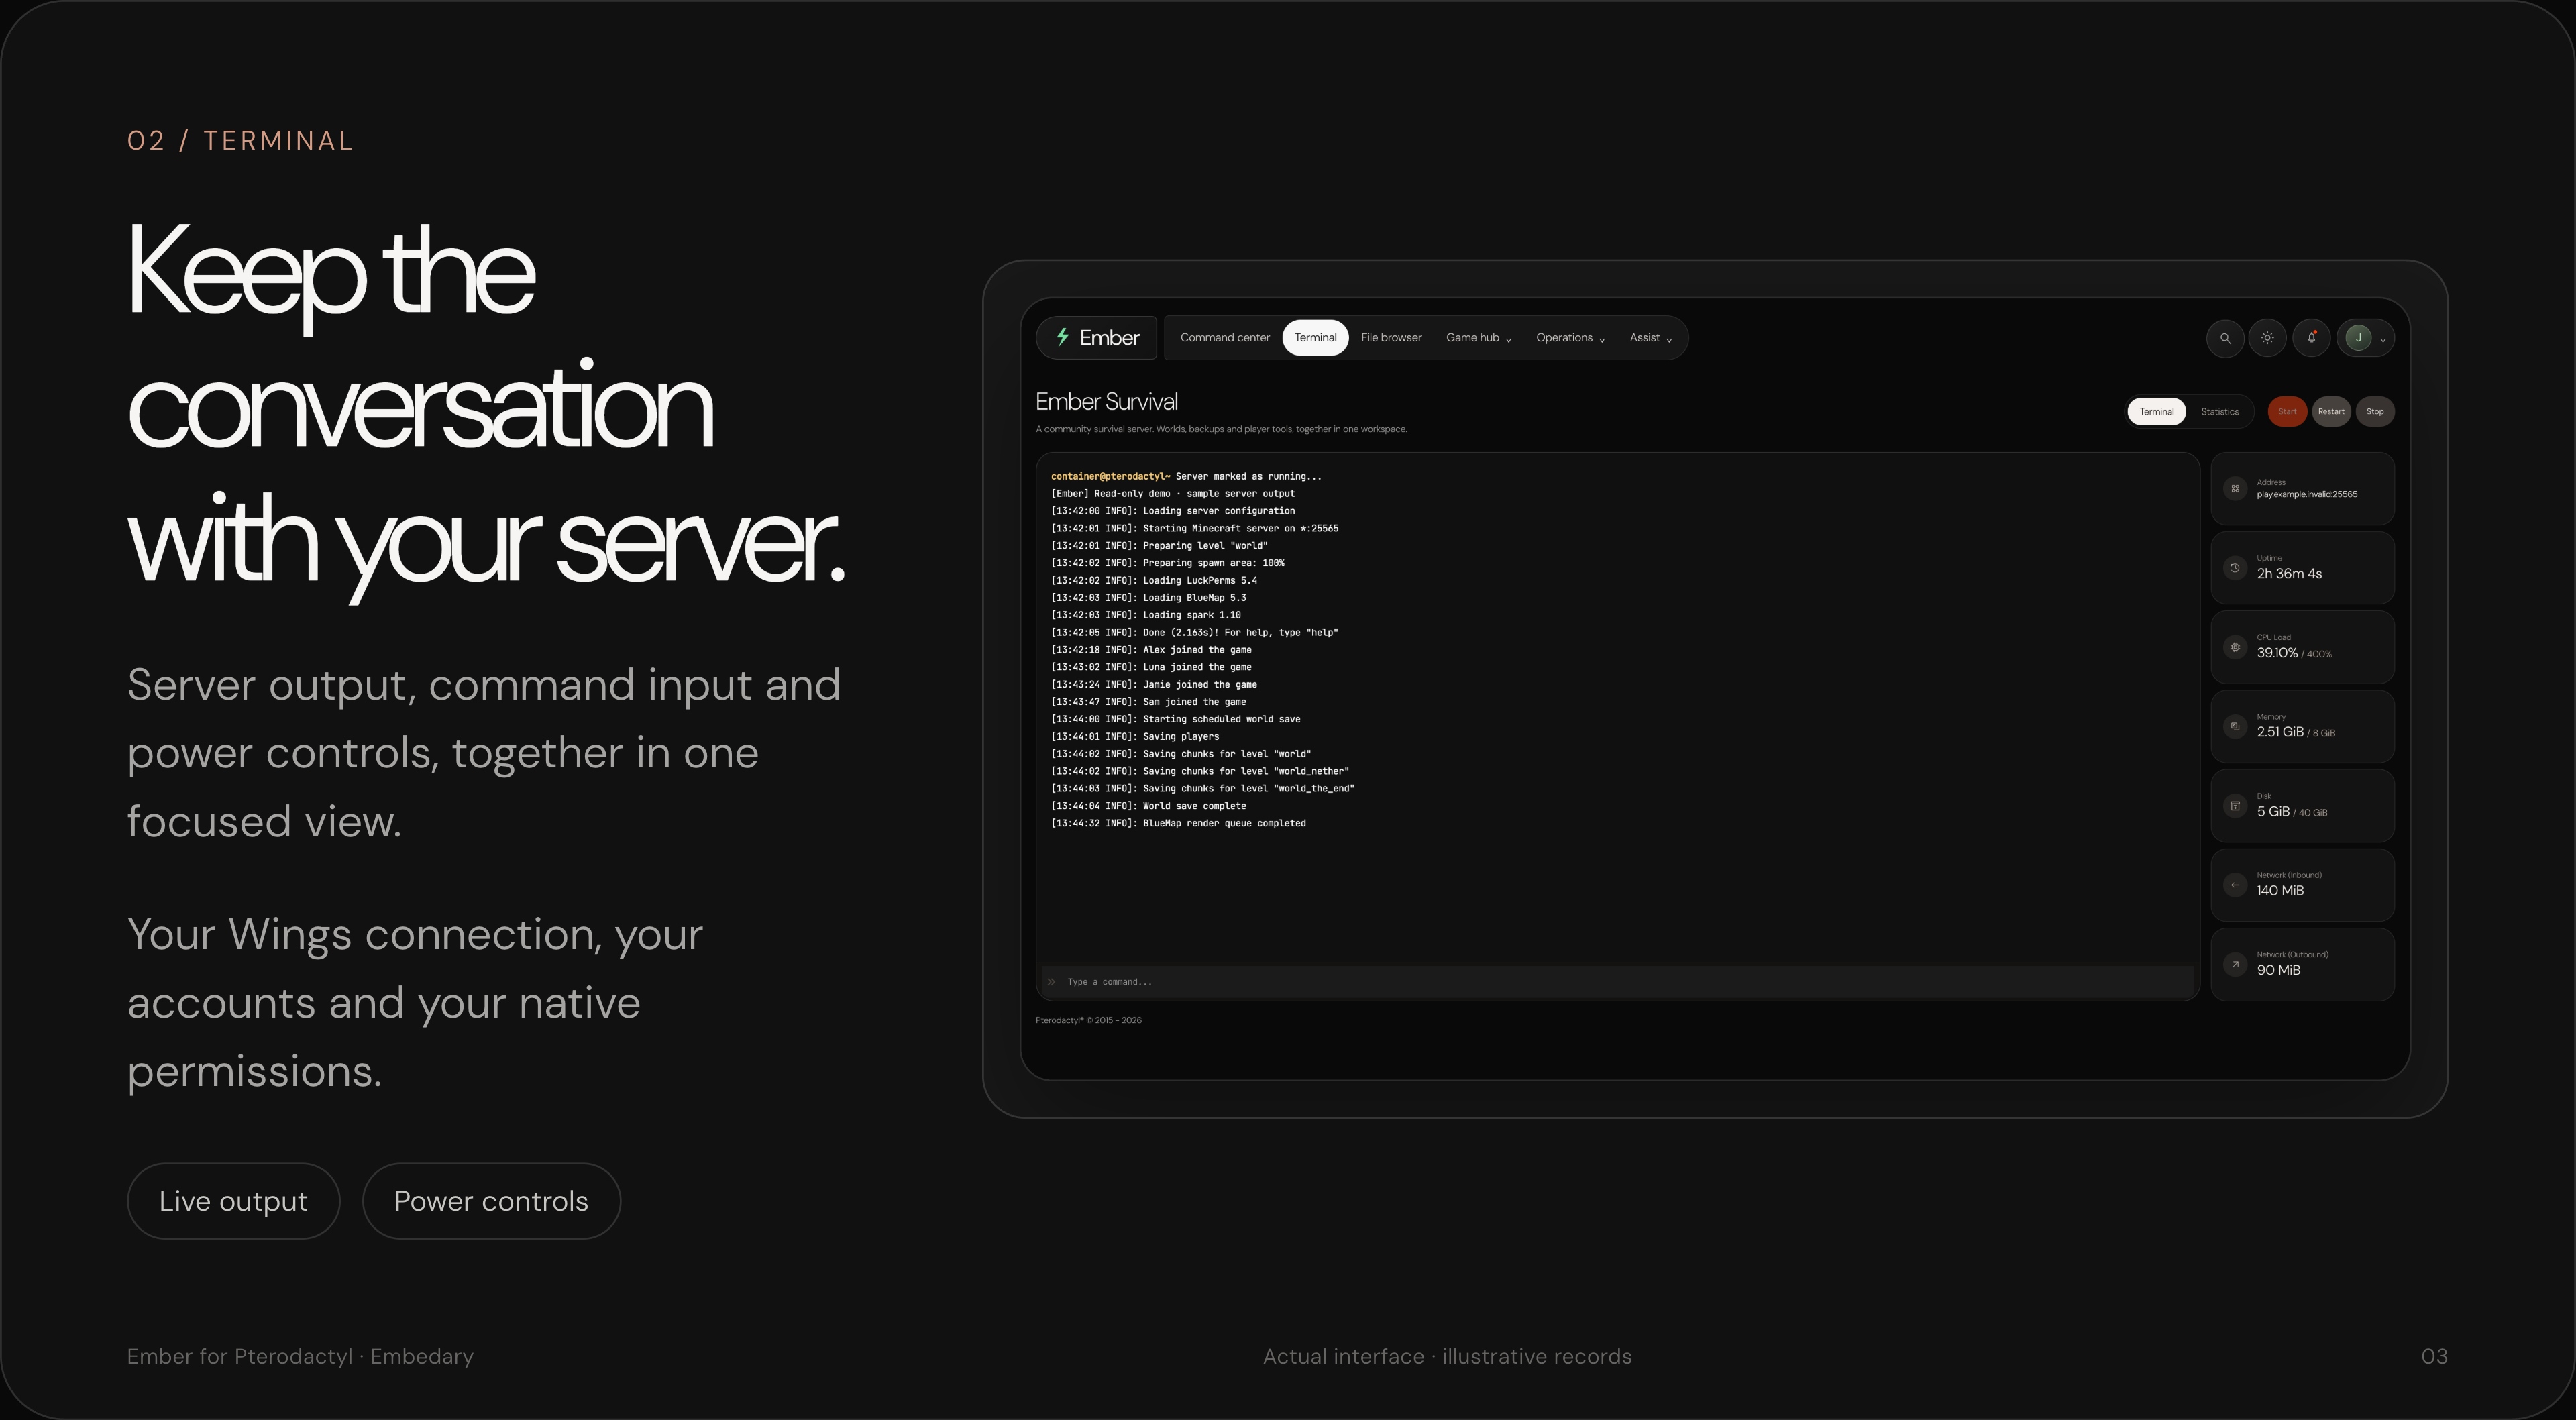Click the Live output pill

pos(233,1201)
